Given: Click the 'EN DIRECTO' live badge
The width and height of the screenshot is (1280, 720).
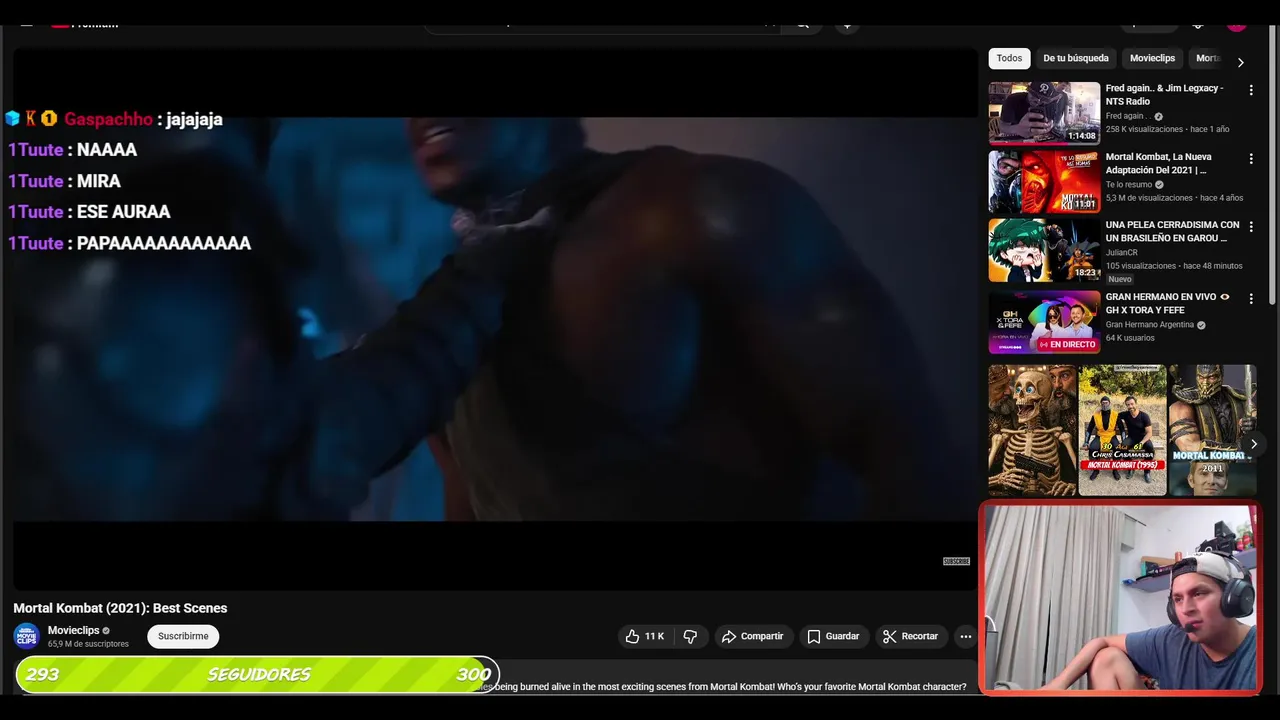Looking at the screenshot, I should (1067, 344).
